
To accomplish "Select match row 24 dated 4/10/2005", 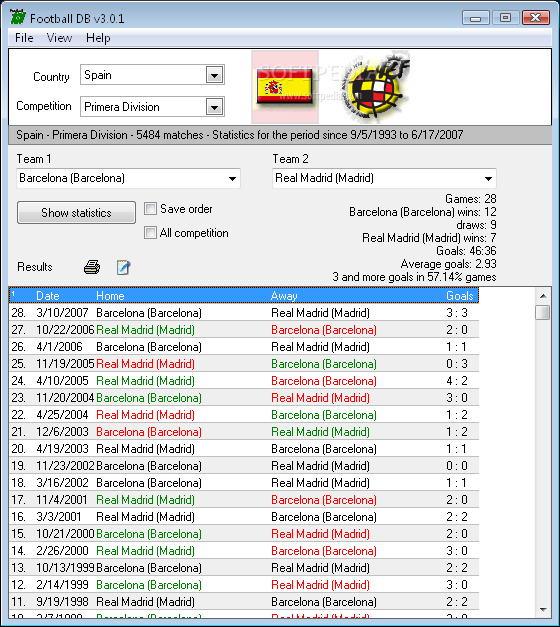I will coord(244,381).
